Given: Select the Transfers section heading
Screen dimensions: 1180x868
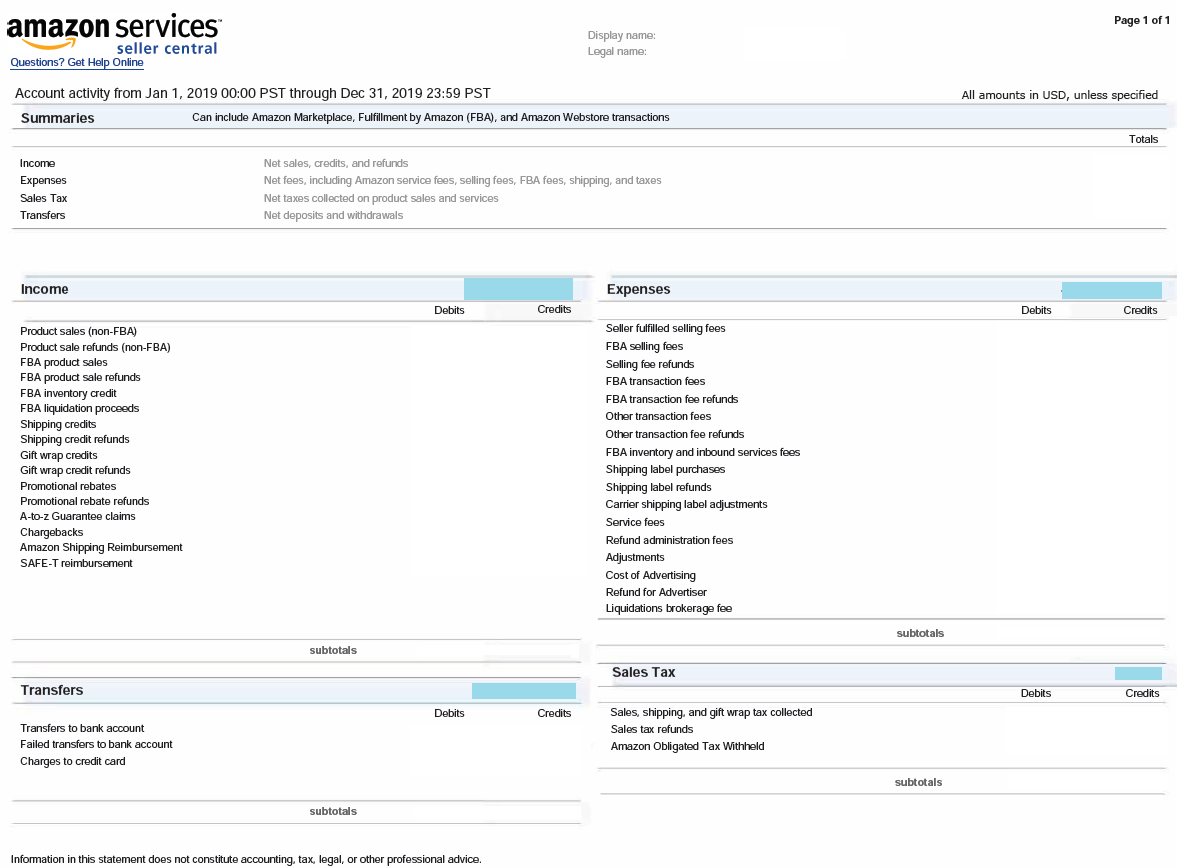Looking at the screenshot, I should 52,690.
